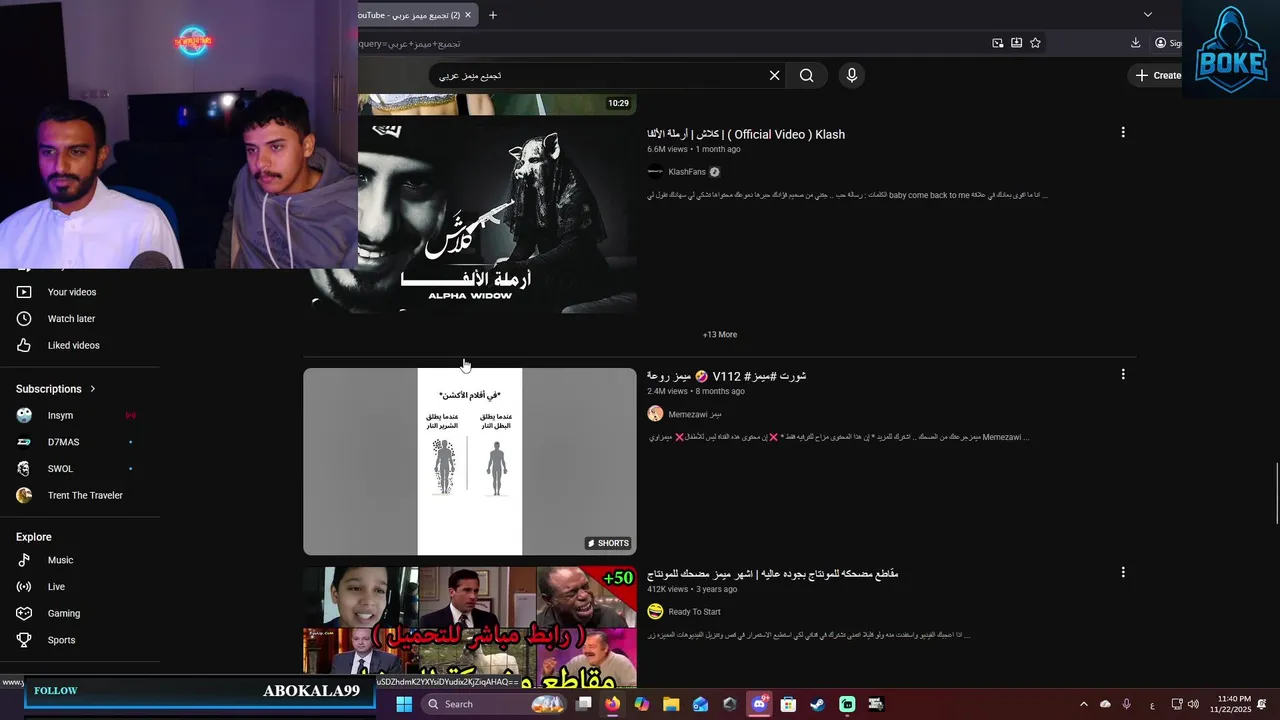Viewport: 1280px width, 720px height.
Task: Click FOLLOW on the stream overlay
Action: pyautogui.click(x=55, y=691)
